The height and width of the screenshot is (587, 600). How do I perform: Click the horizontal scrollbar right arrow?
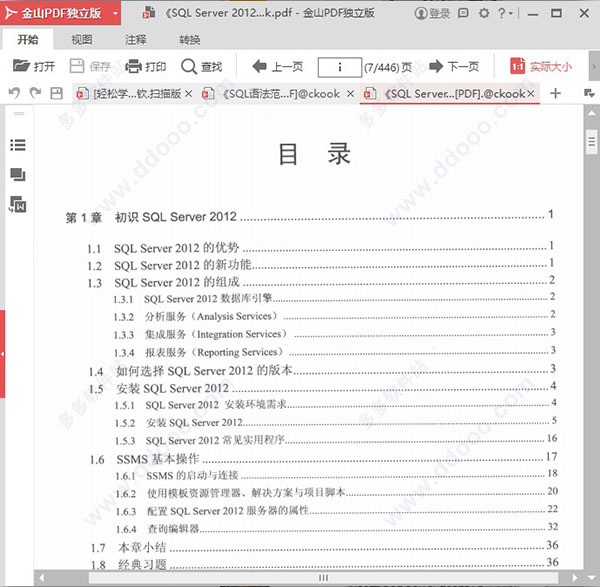575,577
